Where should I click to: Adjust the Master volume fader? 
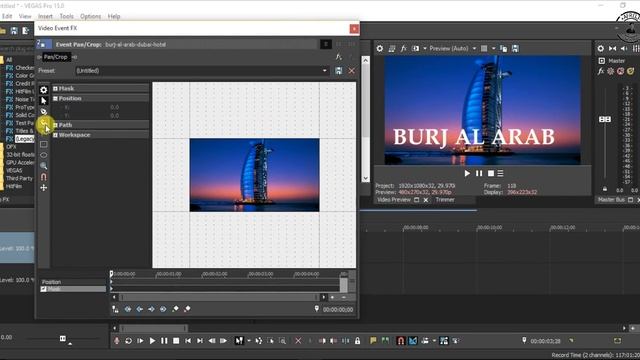click(x=605, y=119)
